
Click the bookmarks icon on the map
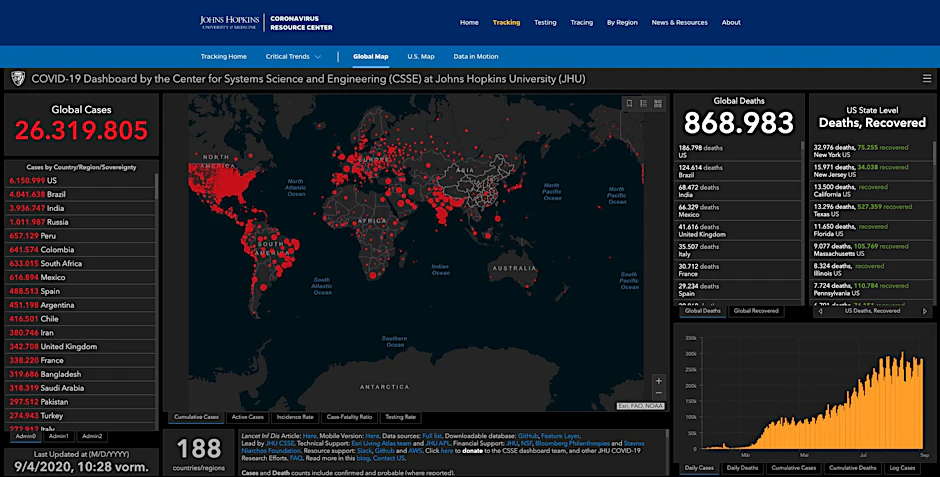629,104
